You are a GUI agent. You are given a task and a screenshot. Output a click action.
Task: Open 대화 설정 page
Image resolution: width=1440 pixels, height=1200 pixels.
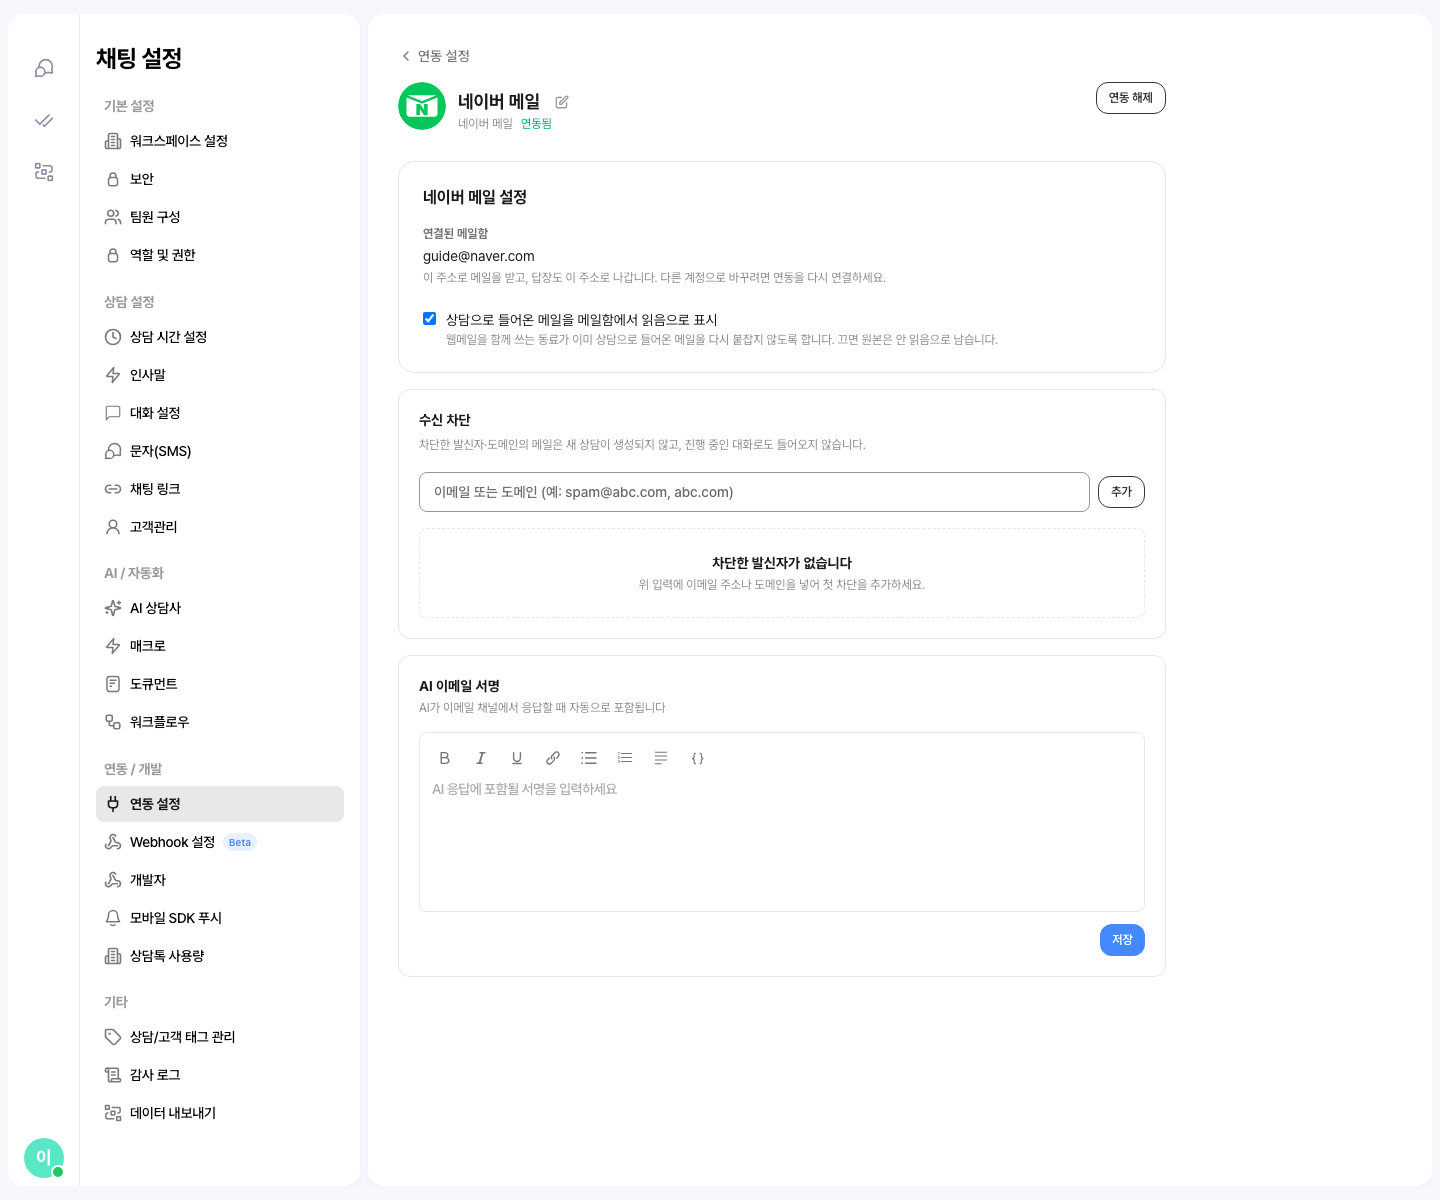click(x=220, y=413)
